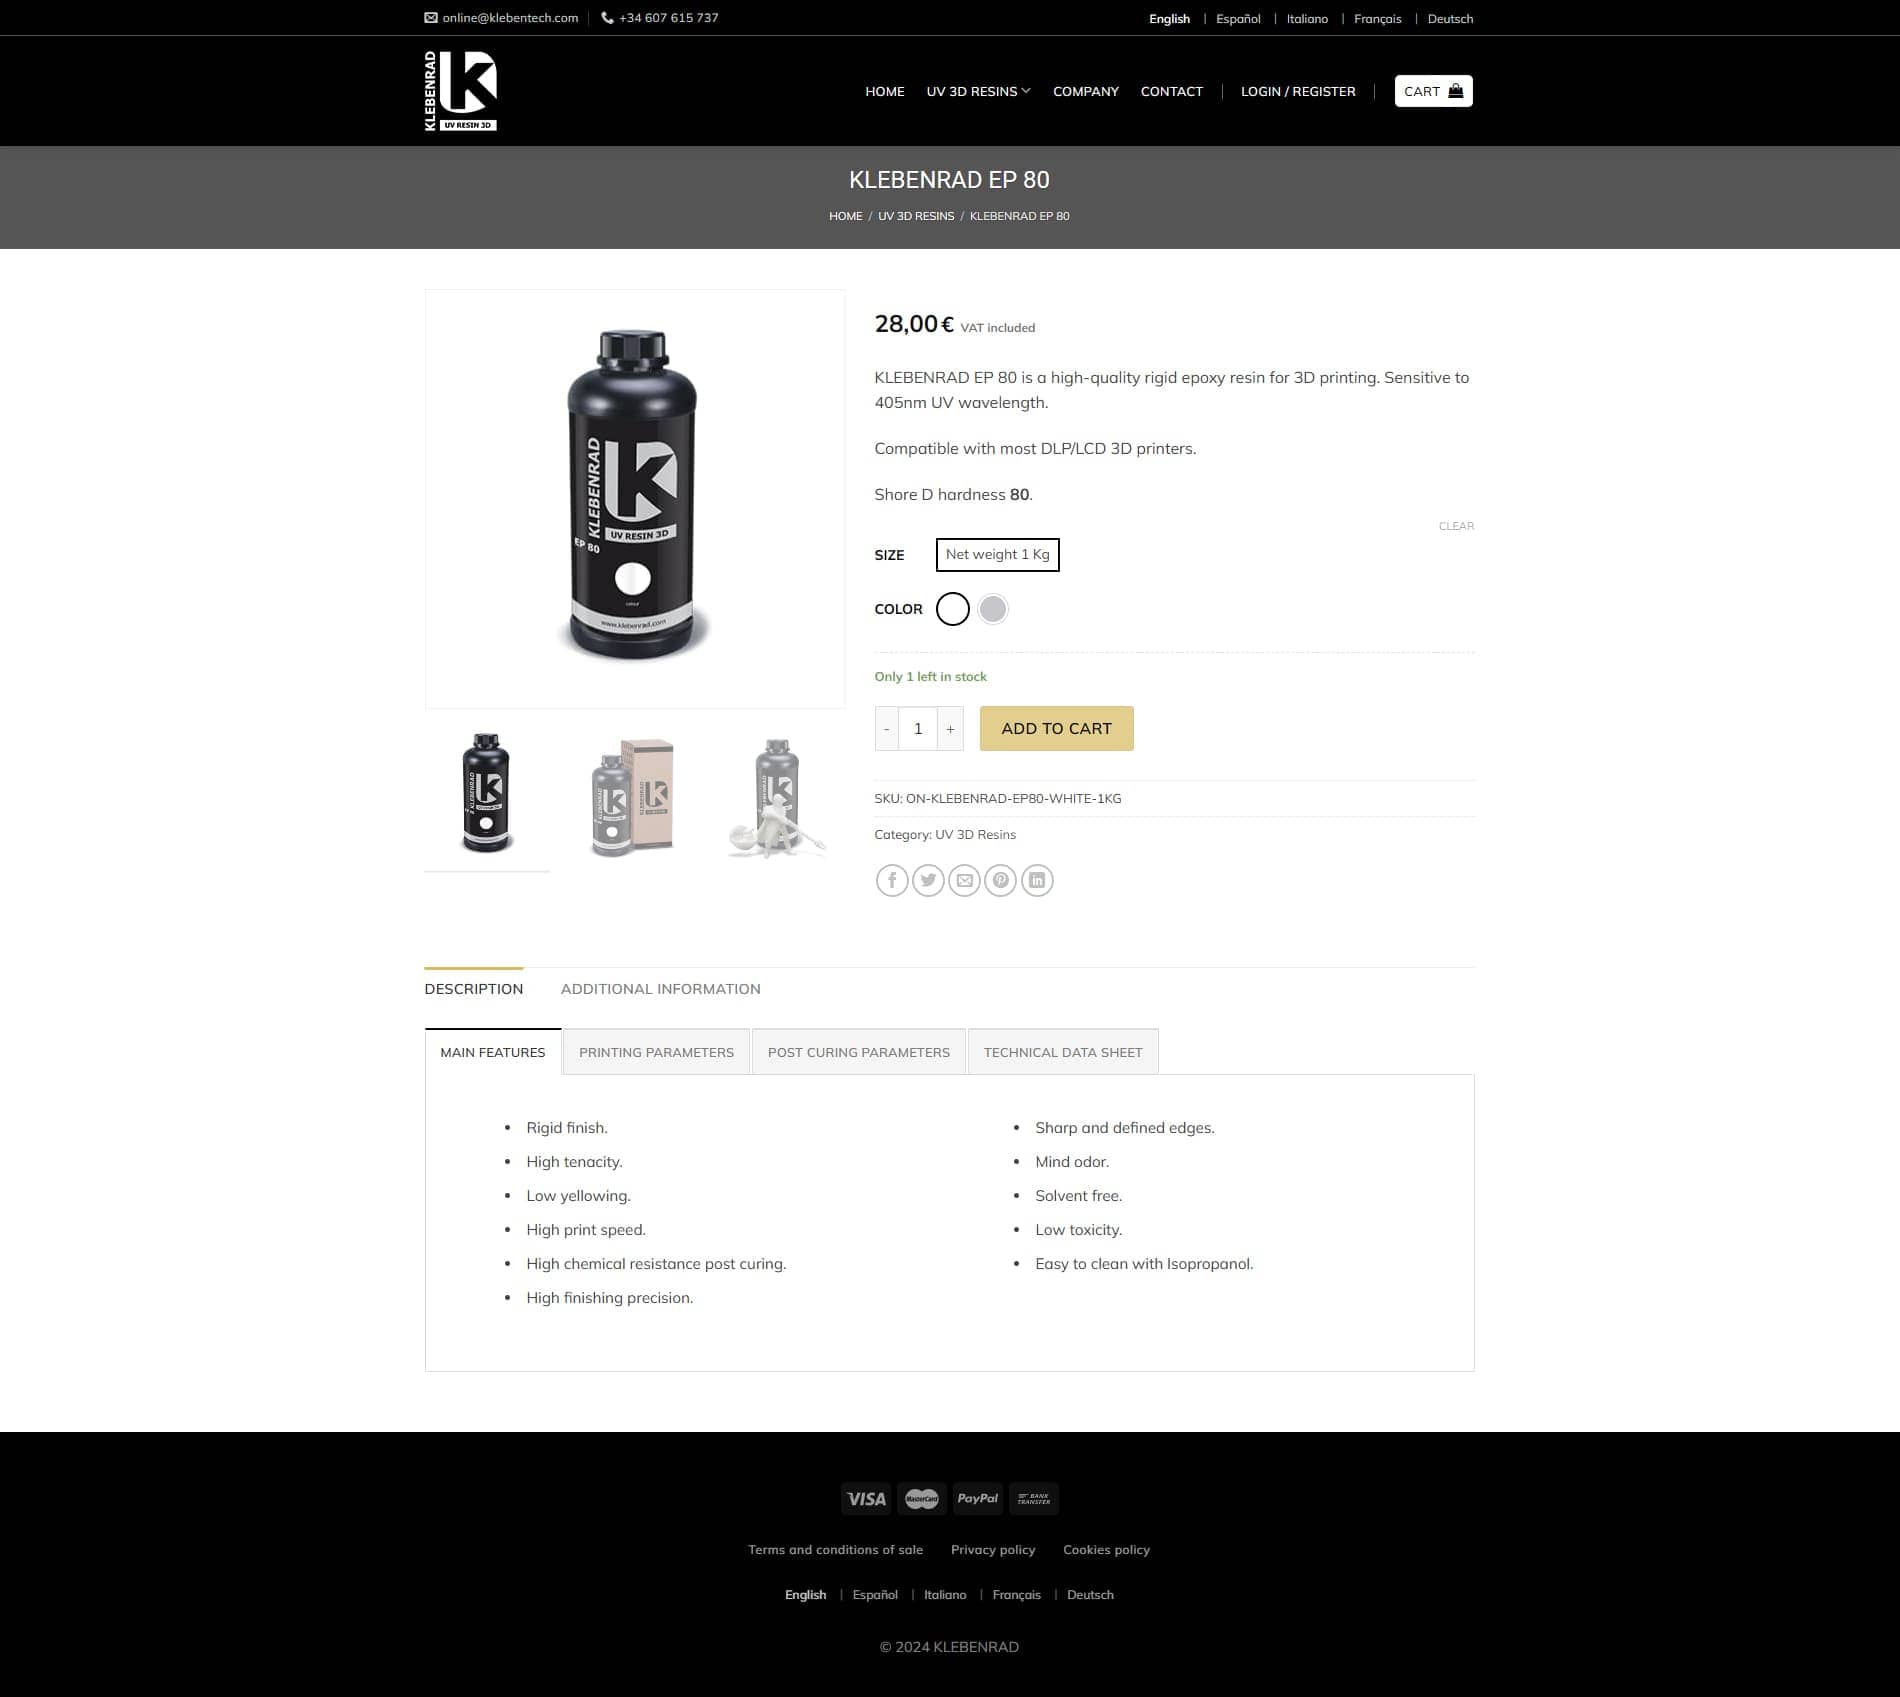
Task: Add the resin to cart
Action: click(1056, 729)
